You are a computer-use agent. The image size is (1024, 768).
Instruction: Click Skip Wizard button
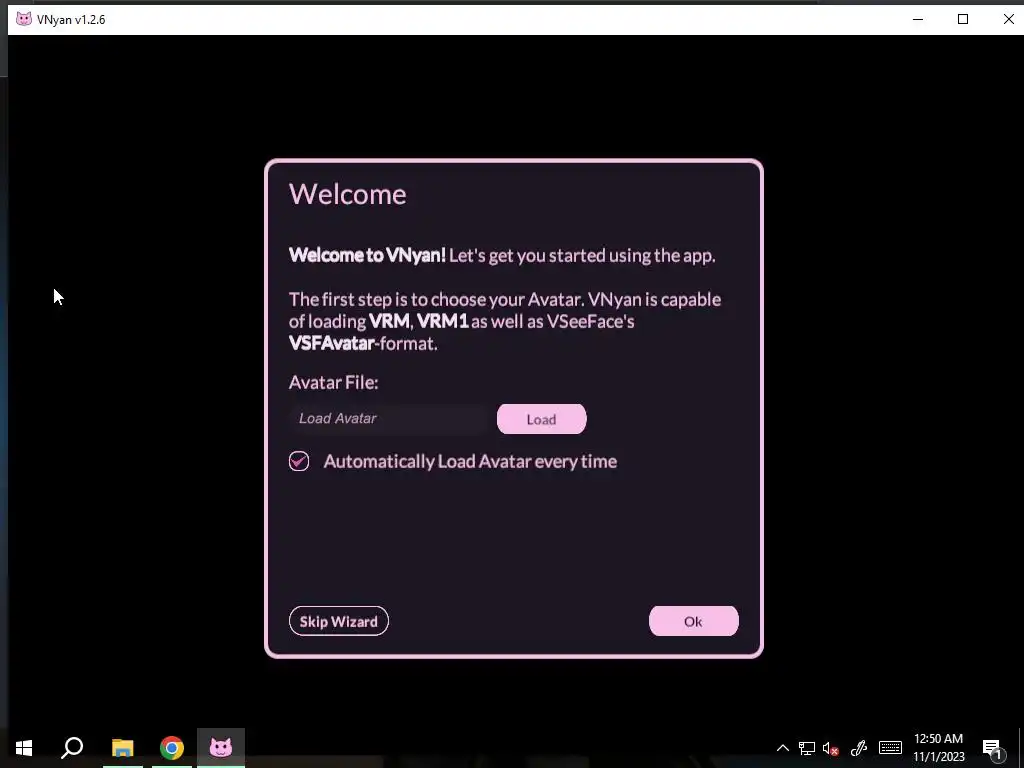click(338, 621)
